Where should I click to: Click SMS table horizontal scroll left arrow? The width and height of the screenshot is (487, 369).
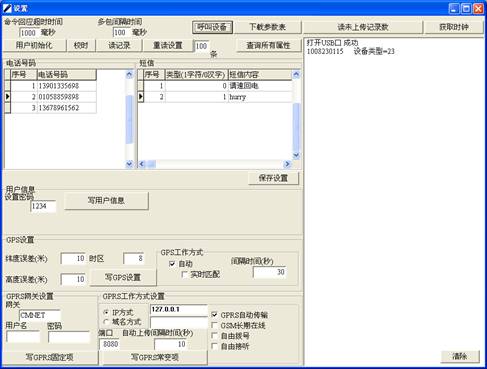click(x=142, y=164)
